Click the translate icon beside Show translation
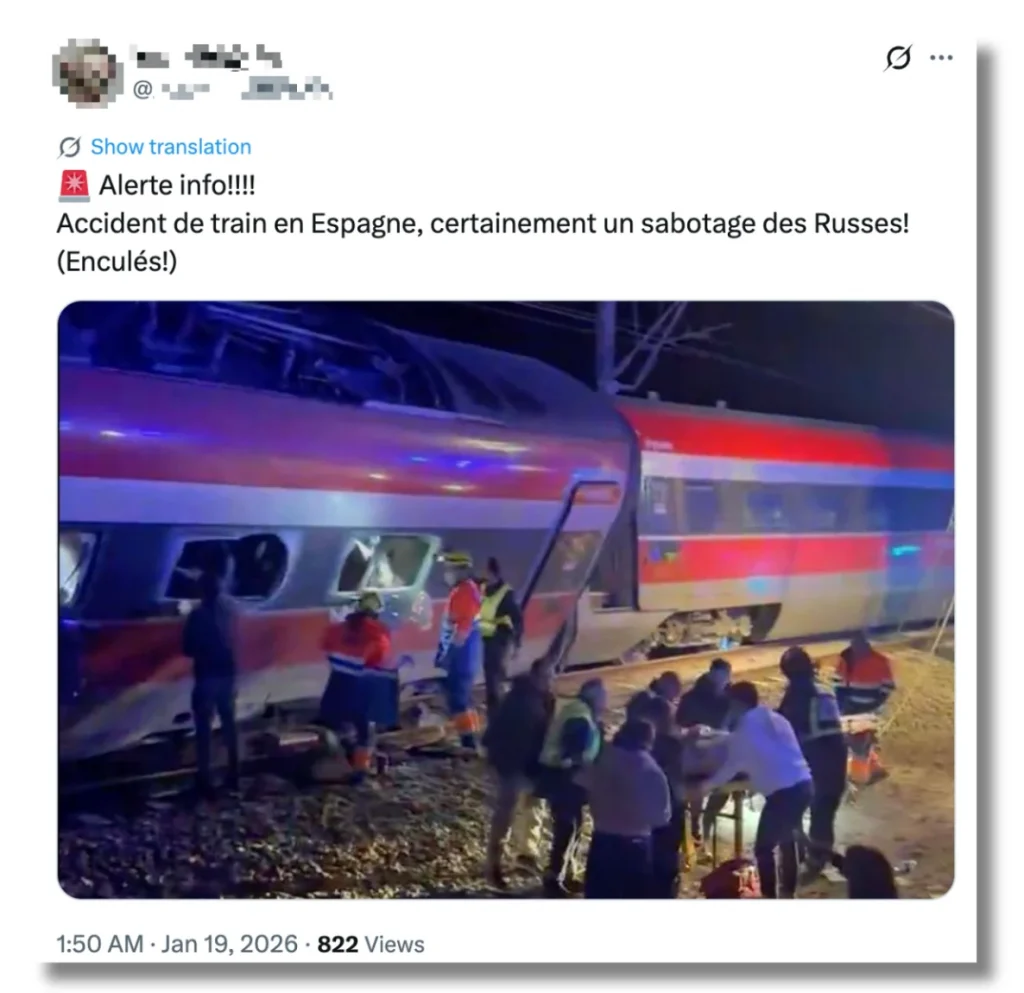The height and width of the screenshot is (993, 1024). (69, 148)
